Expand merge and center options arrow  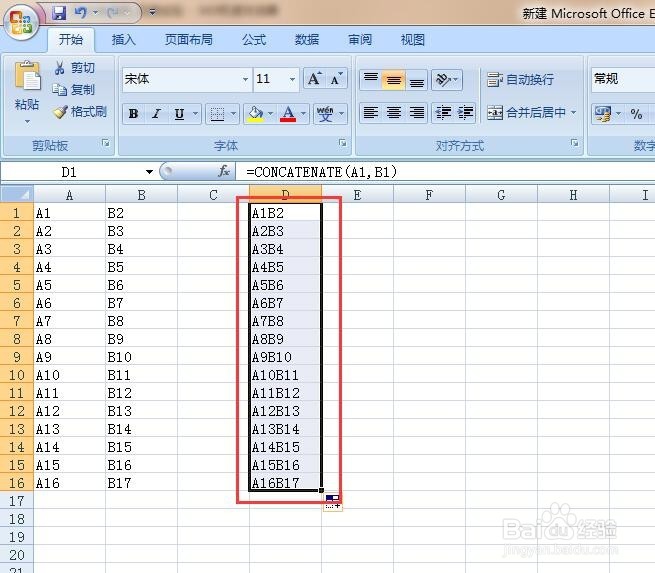click(x=574, y=112)
